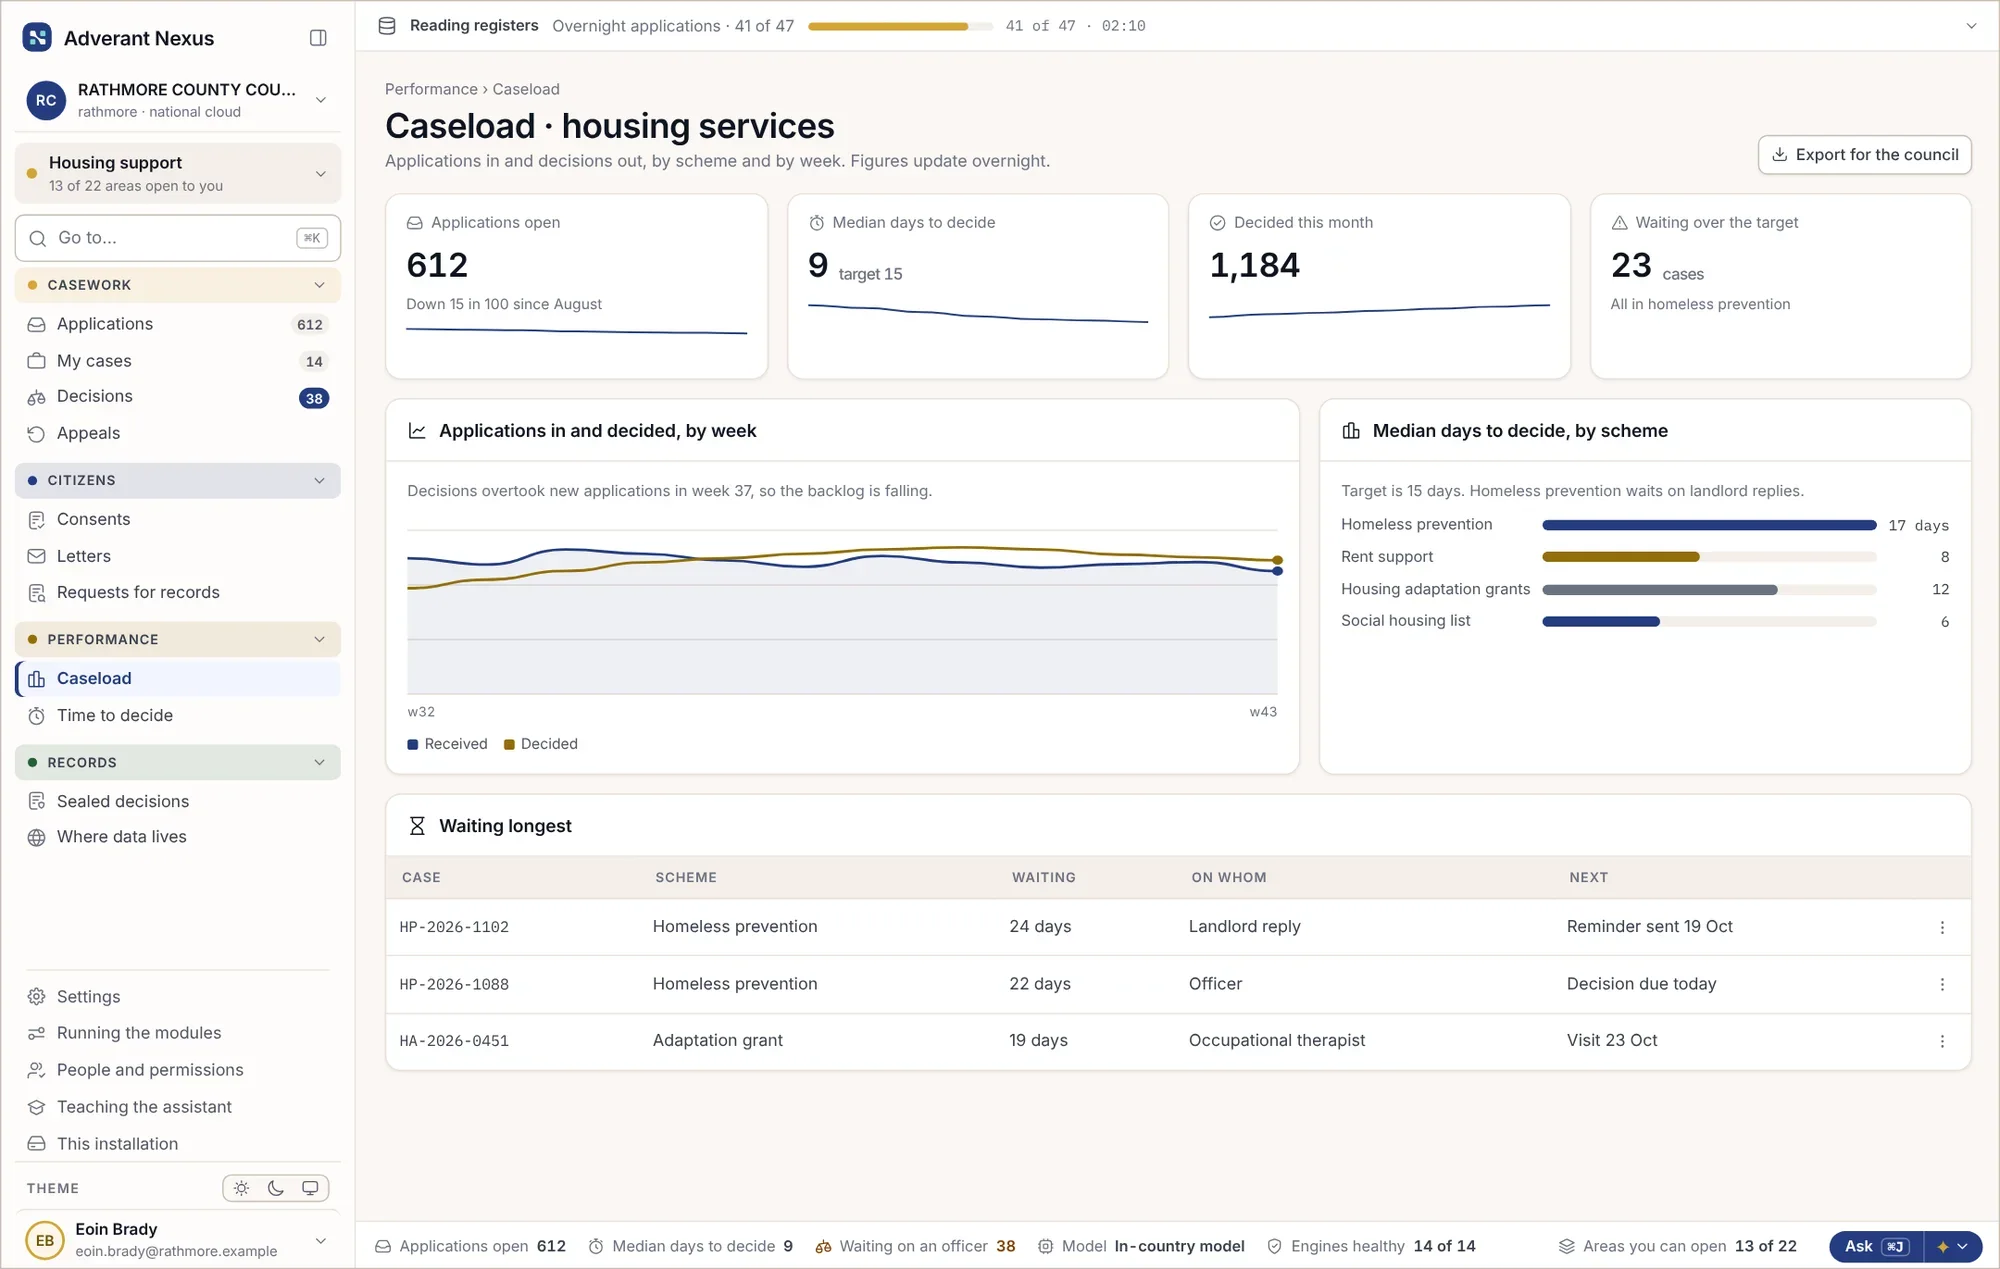This screenshot has width=2000, height=1269.
Task: Open row menu for case HP-2026-1102
Action: 1942,927
